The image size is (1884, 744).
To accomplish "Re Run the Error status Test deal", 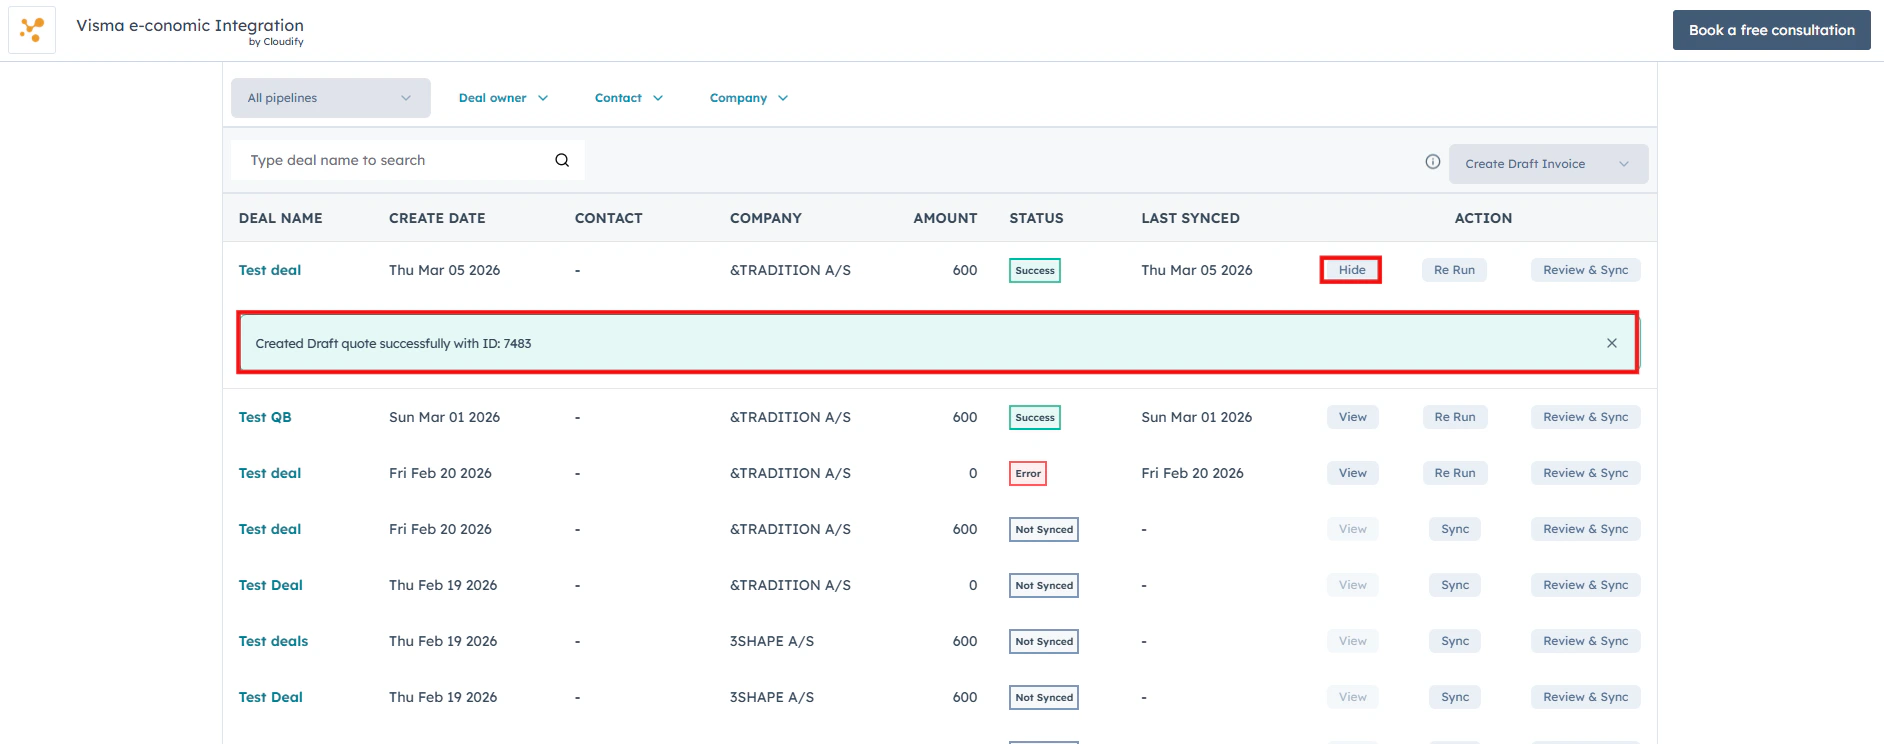I will (x=1454, y=473).
